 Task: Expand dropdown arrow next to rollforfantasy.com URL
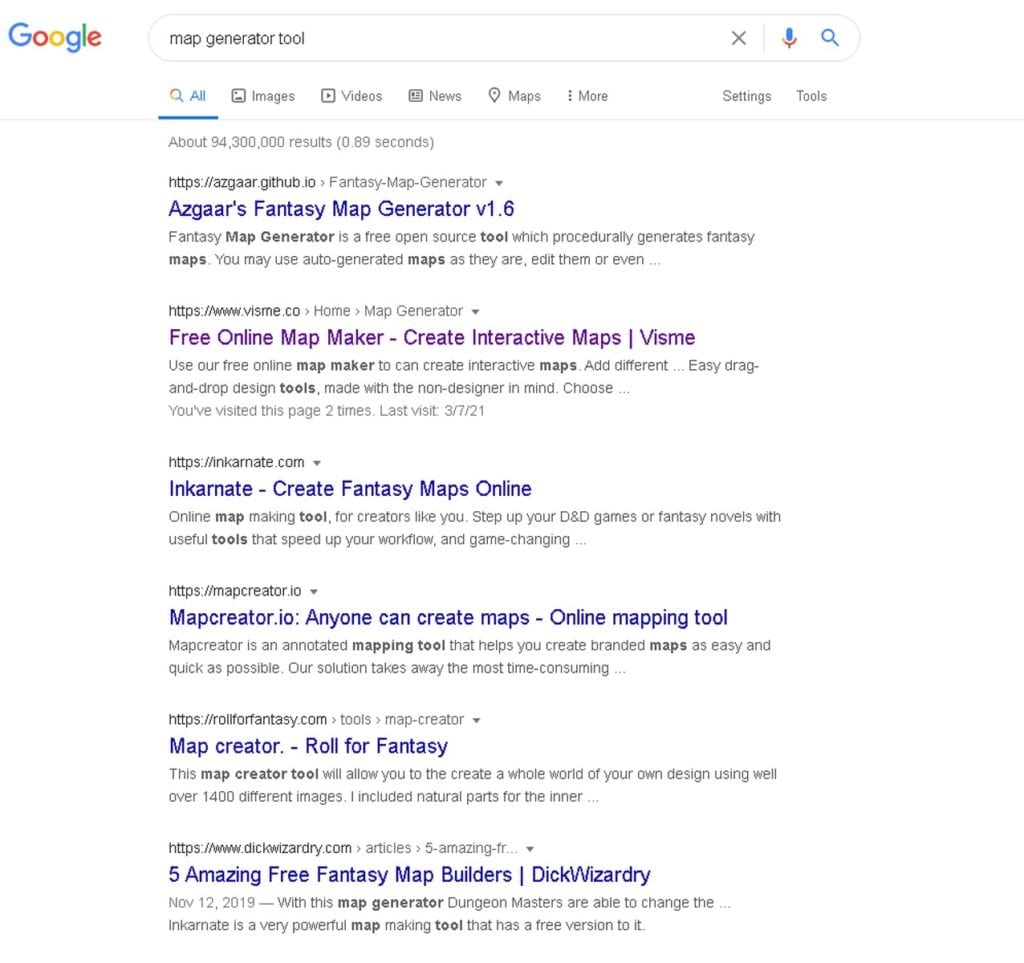click(x=476, y=721)
